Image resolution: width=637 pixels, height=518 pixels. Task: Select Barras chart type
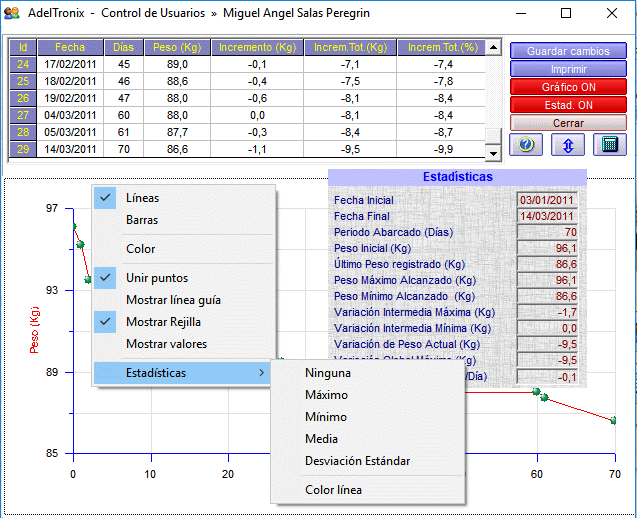pos(142,220)
